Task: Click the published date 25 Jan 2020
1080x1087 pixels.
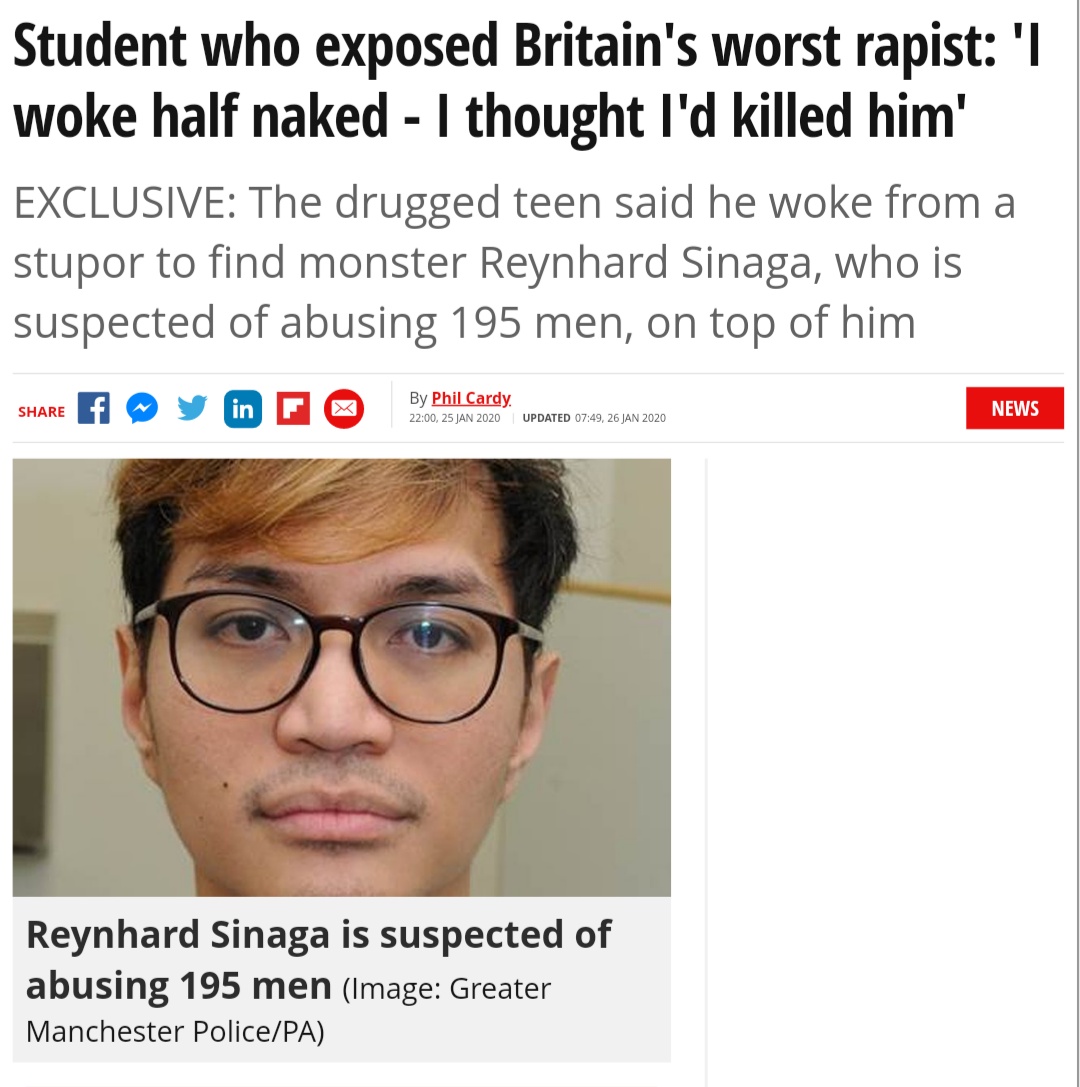Action: [455, 418]
